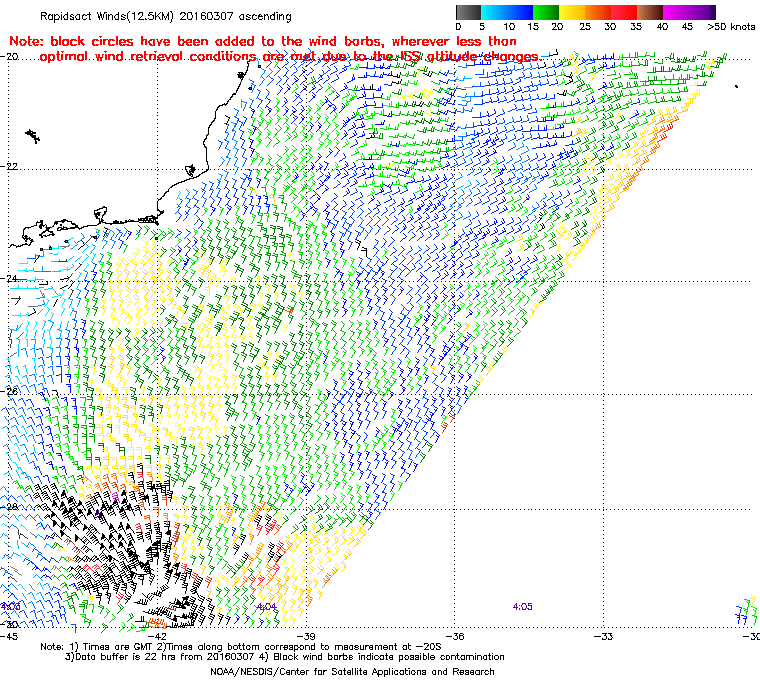Image resolution: width=760 pixels, height=688 pixels.
Task: Click the '>50 knots' legend label
Action: click(x=731, y=27)
